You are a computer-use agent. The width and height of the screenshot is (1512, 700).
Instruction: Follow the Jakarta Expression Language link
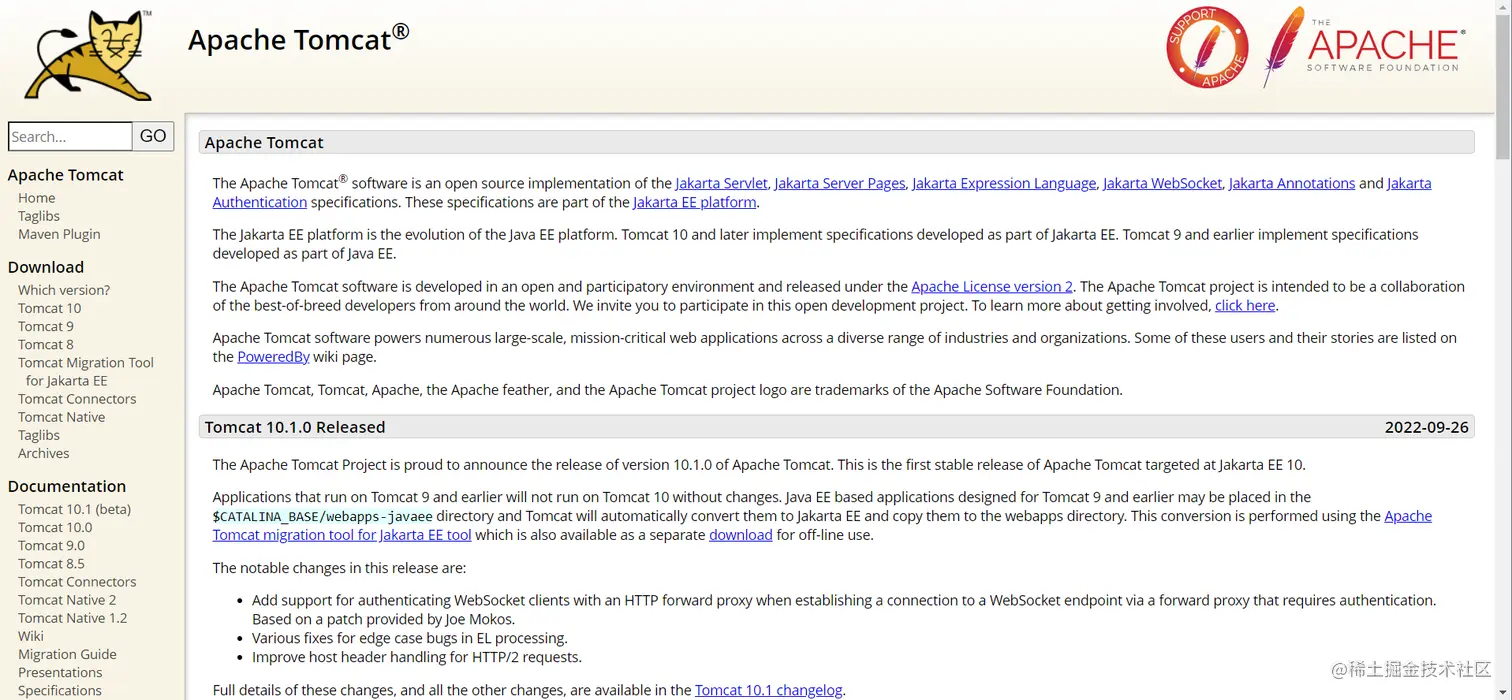[1004, 183]
